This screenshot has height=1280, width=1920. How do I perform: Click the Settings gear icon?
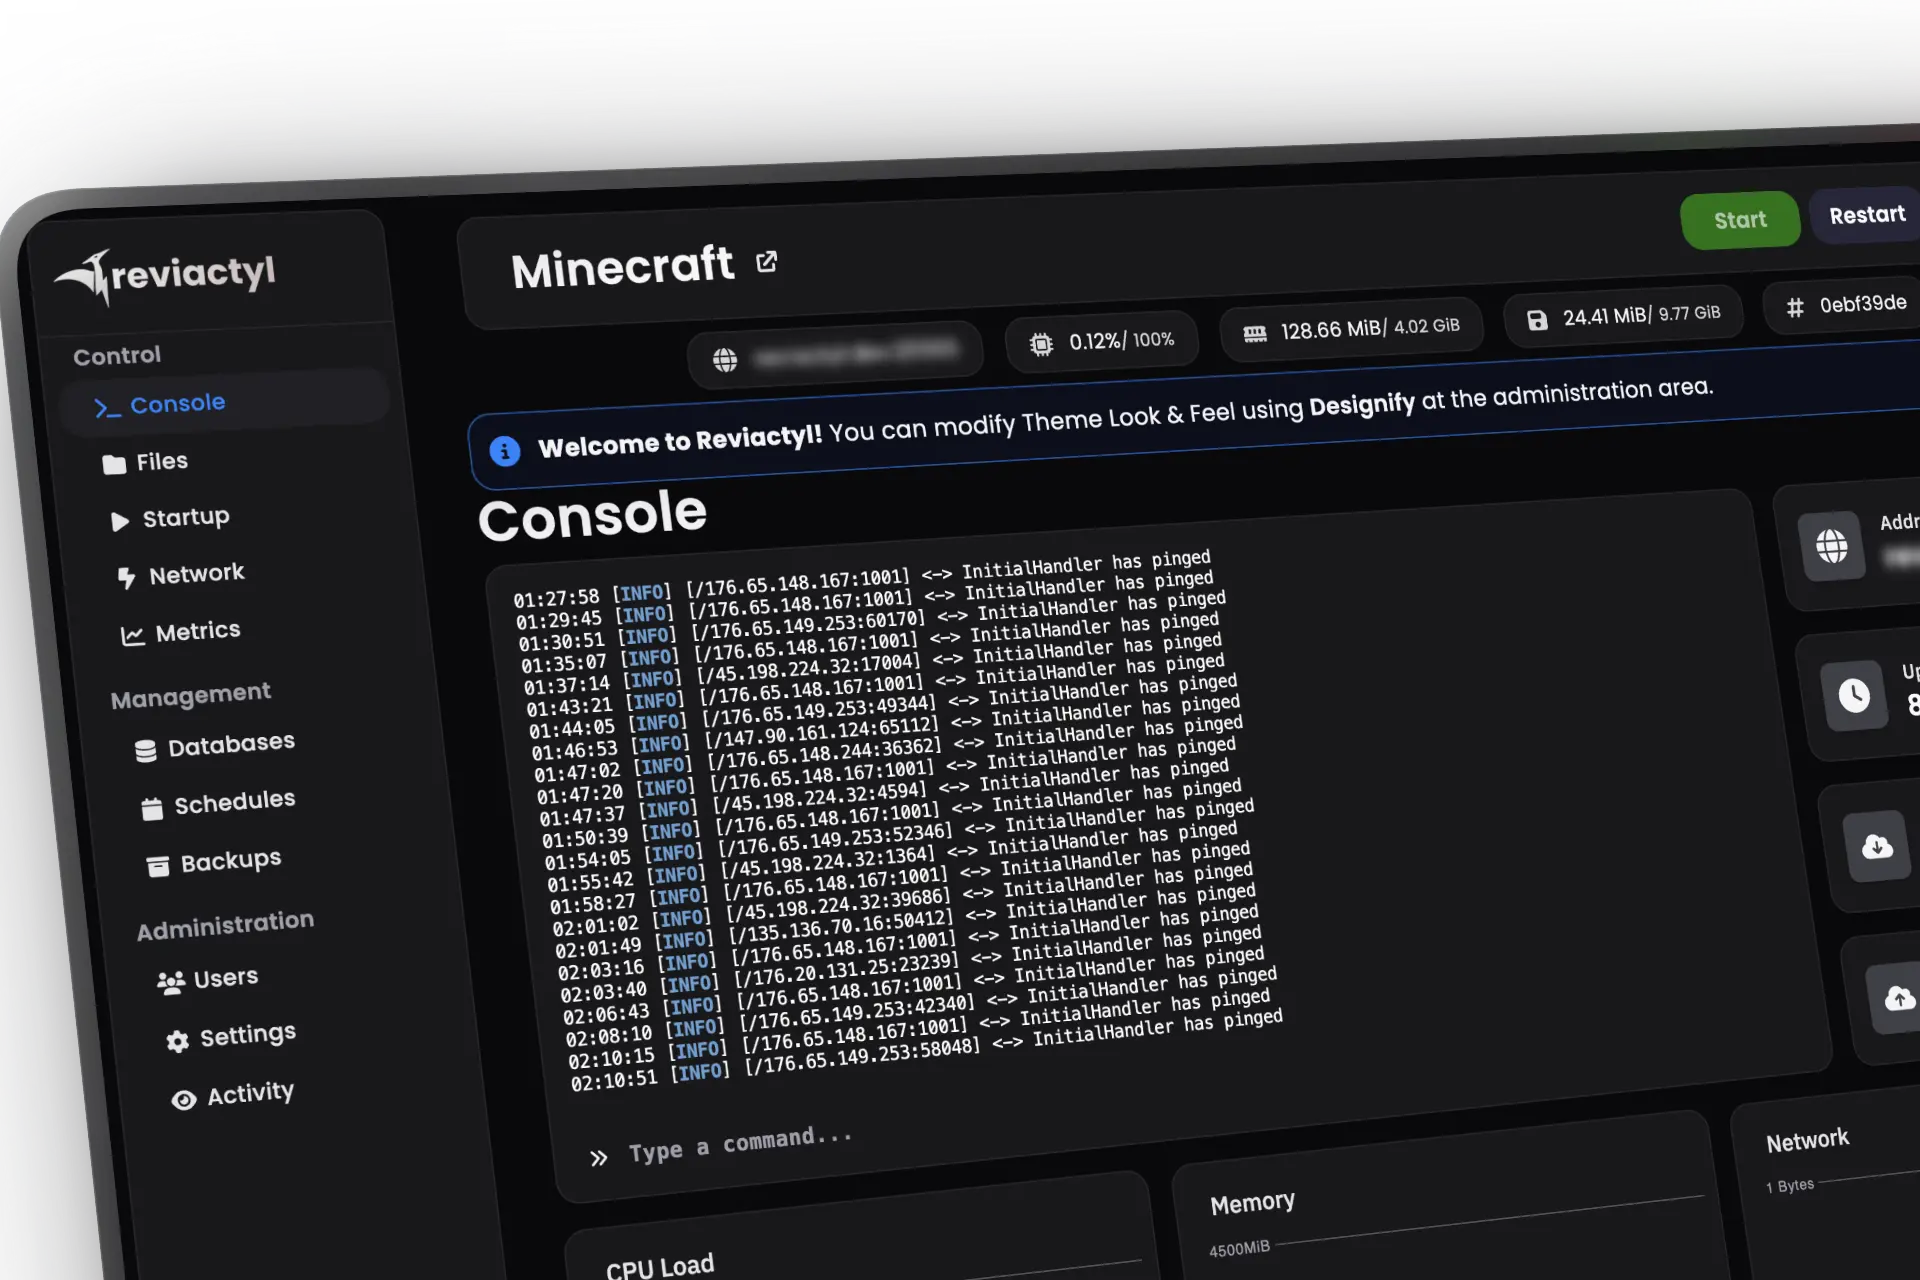178,1042
